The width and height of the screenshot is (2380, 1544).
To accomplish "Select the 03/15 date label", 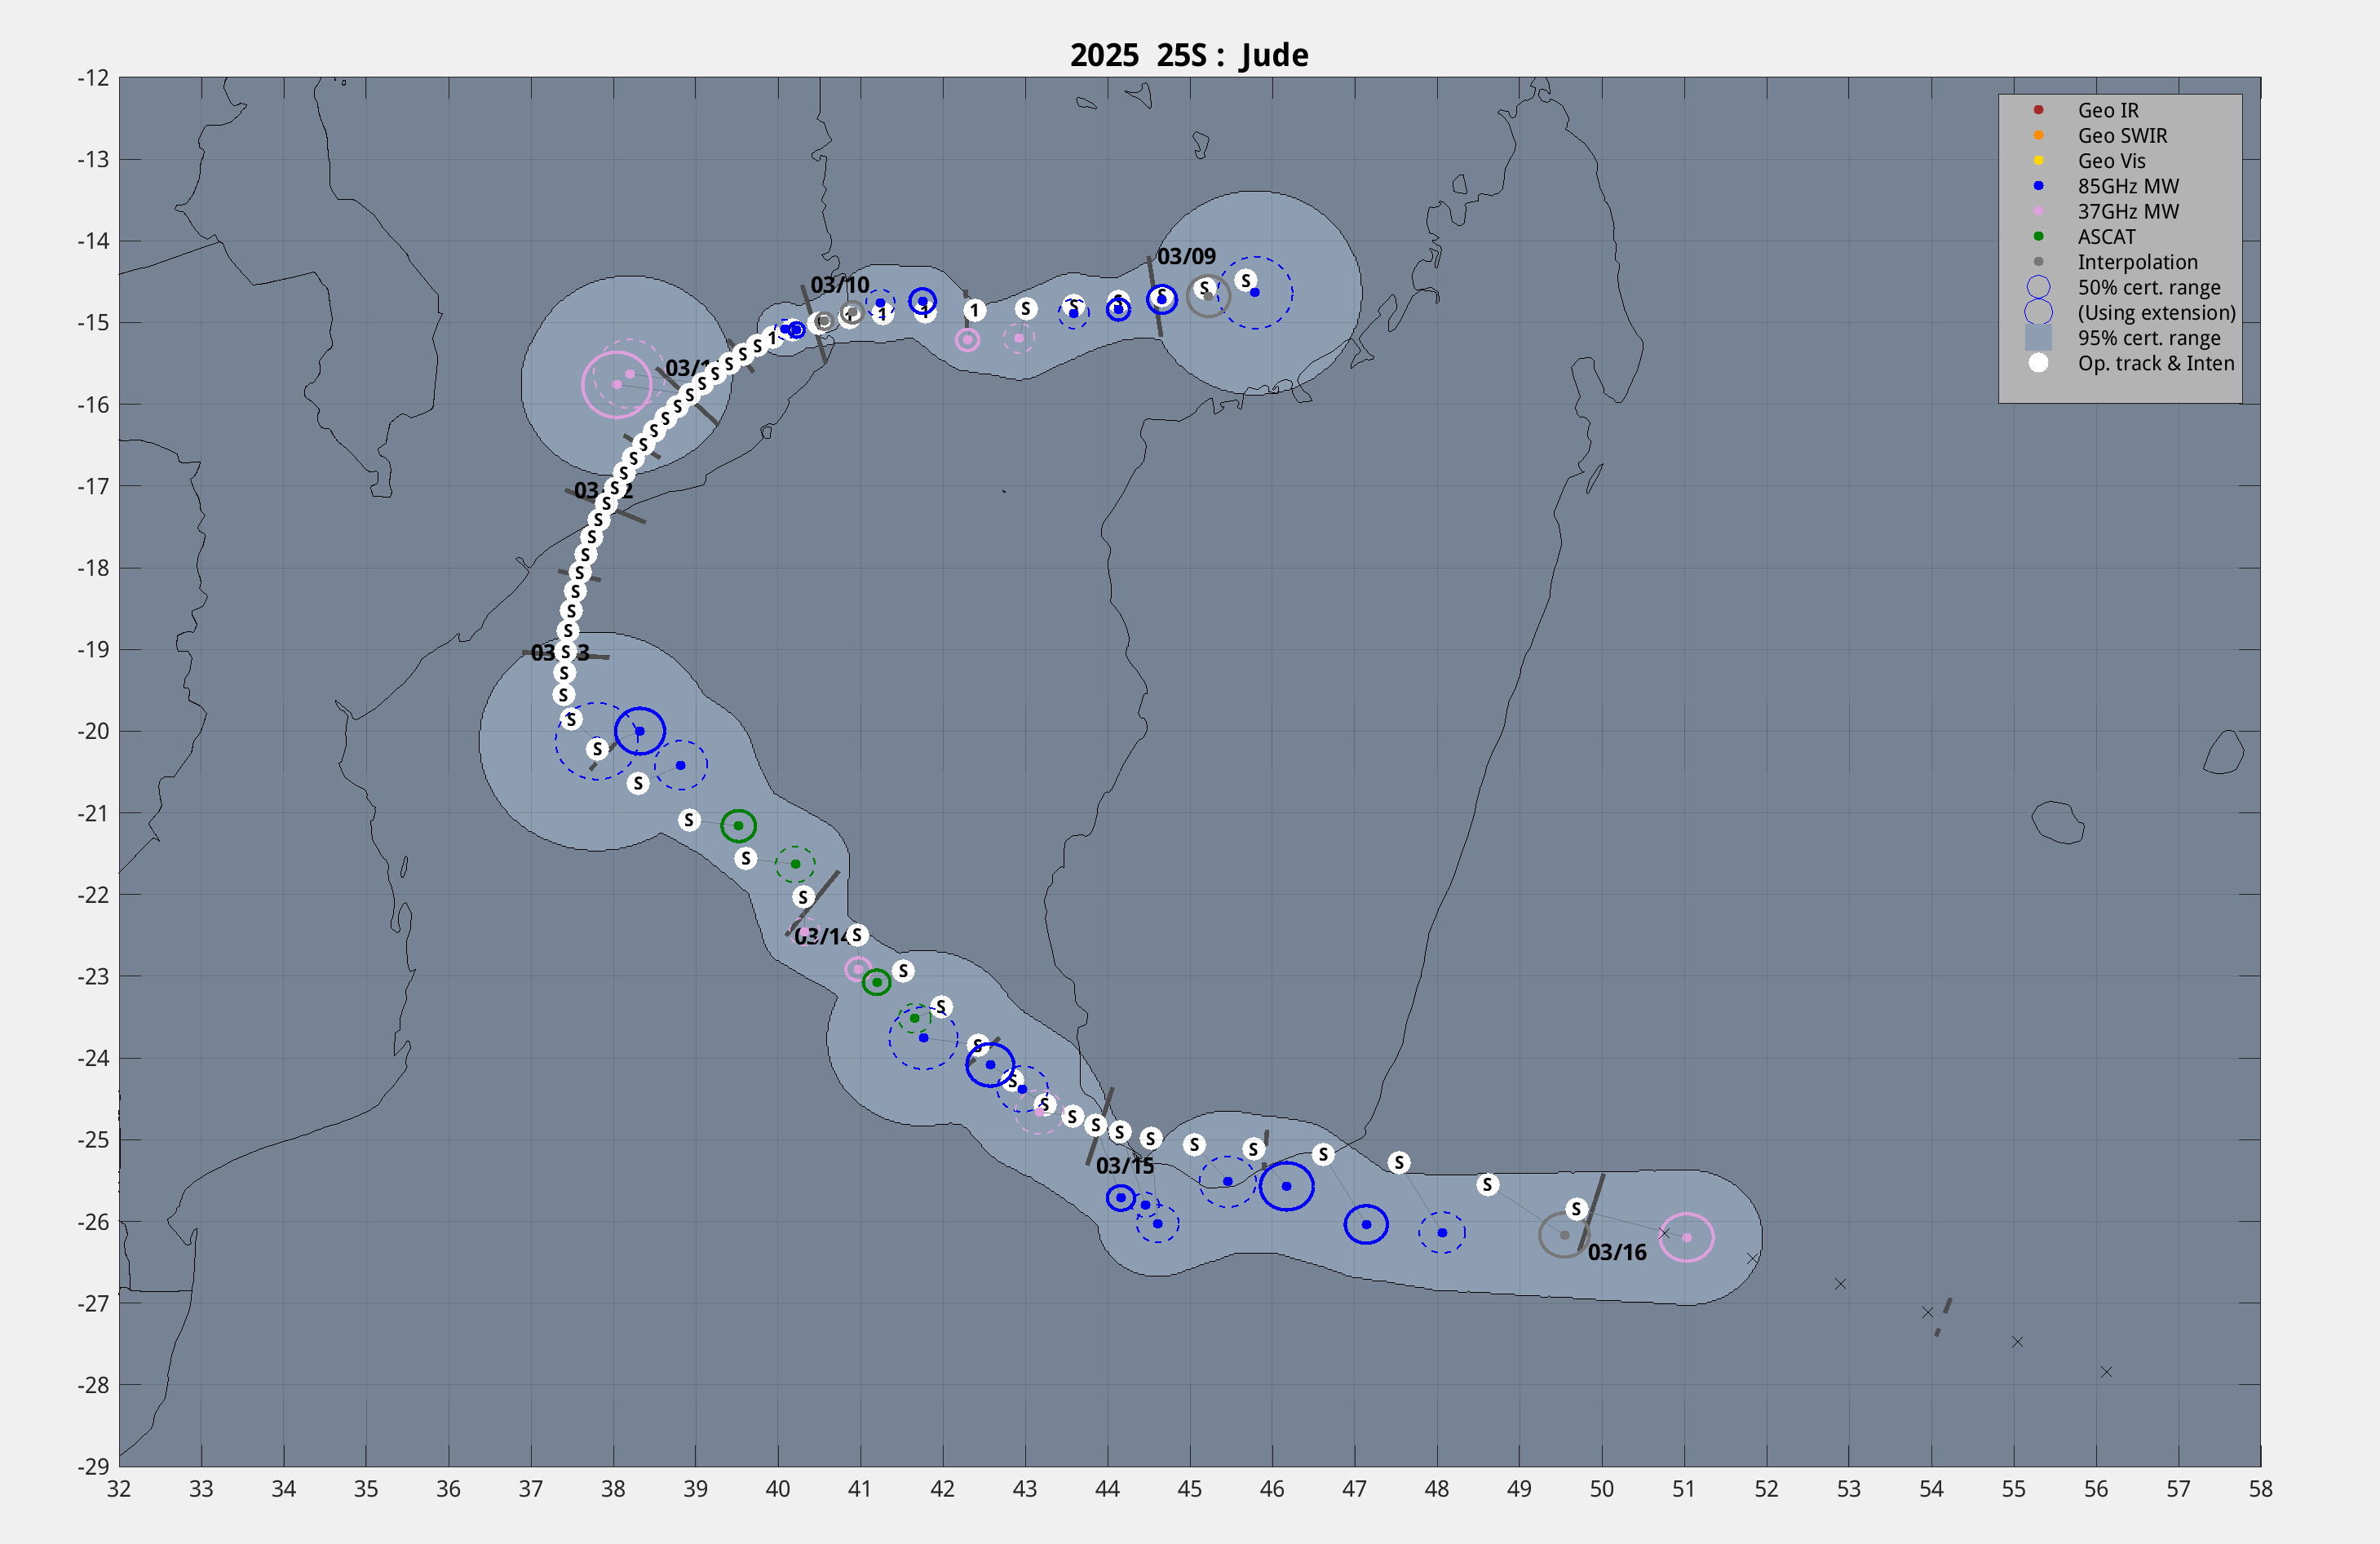I will 1124,1166.
